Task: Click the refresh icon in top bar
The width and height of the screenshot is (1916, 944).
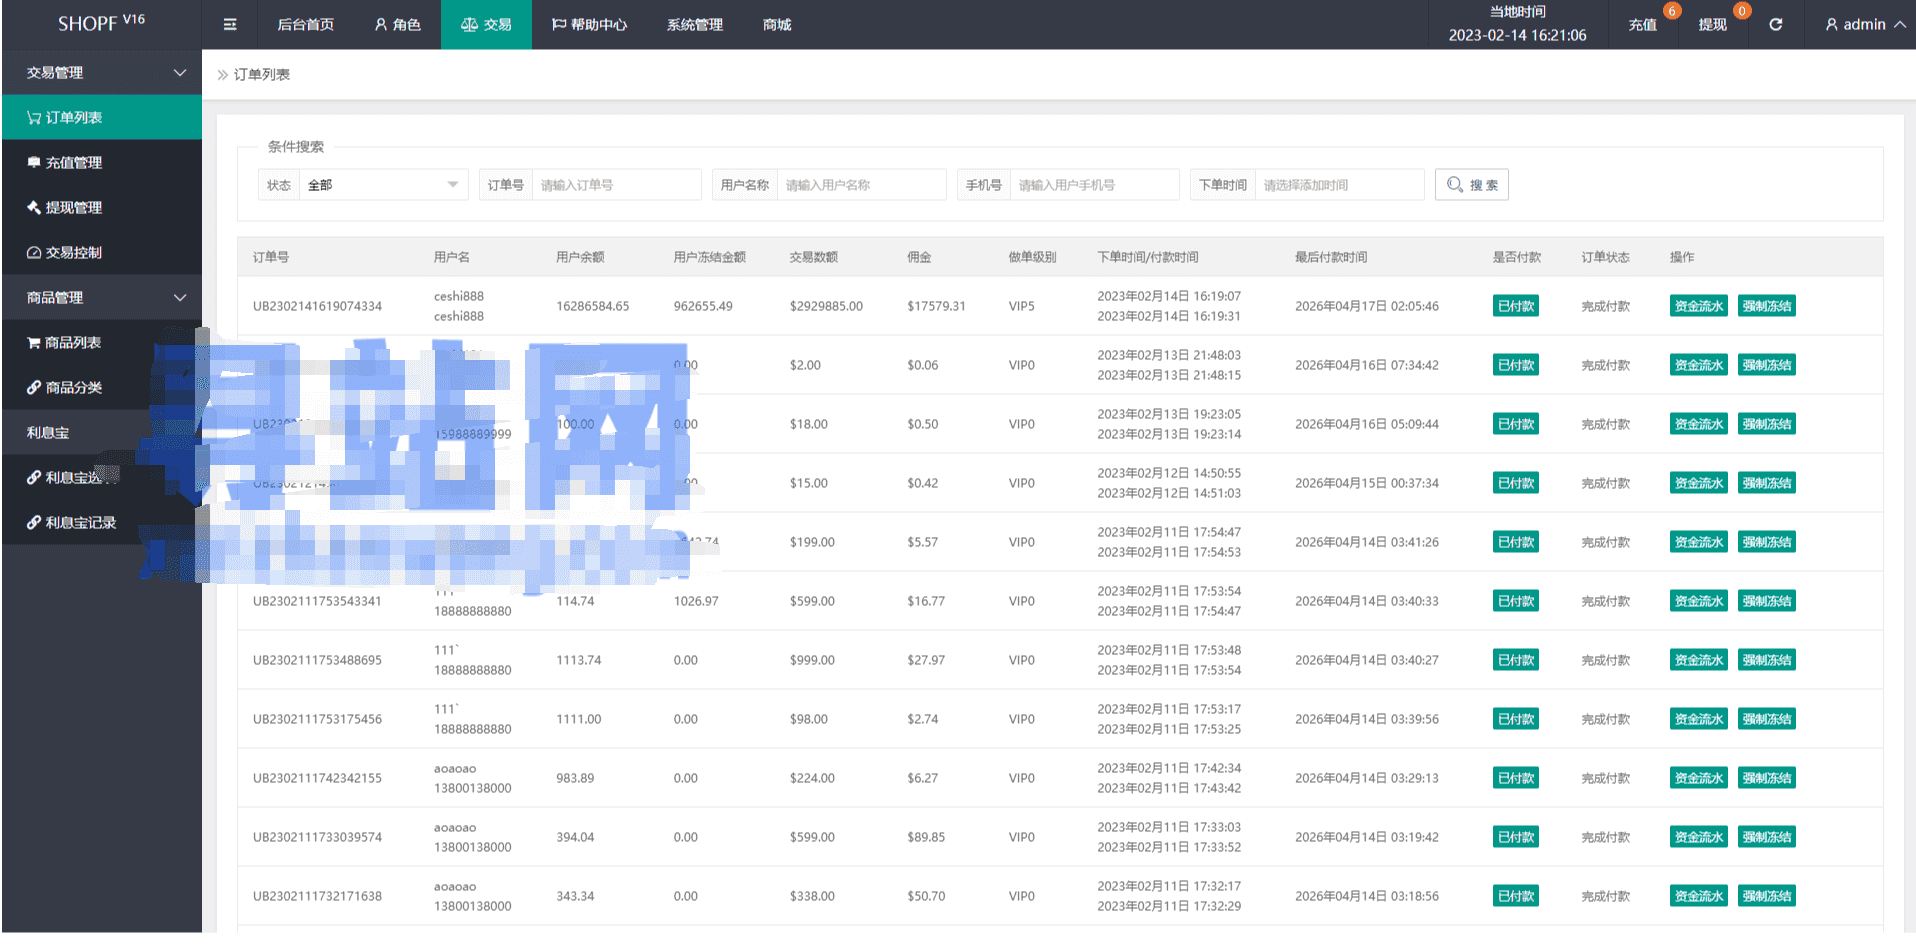Action: pyautogui.click(x=1775, y=25)
